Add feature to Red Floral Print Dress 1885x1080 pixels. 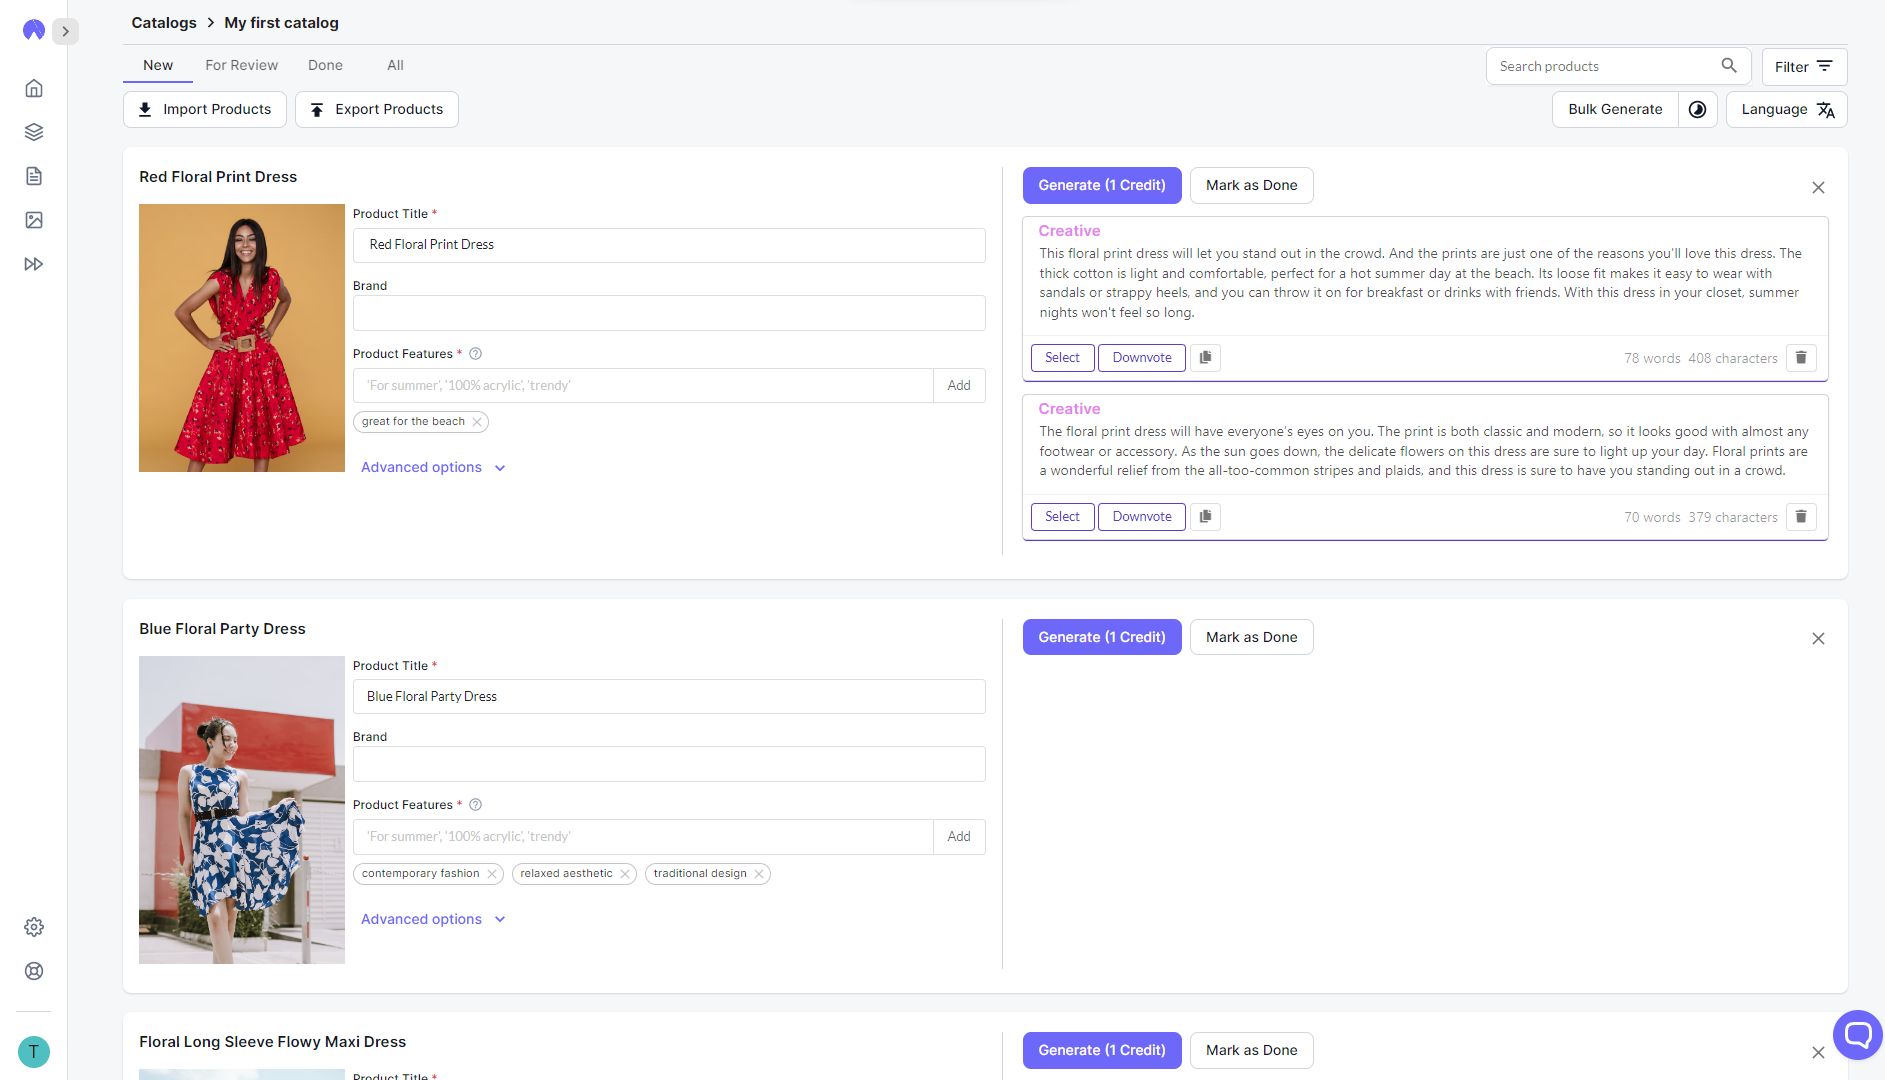[x=959, y=386]
